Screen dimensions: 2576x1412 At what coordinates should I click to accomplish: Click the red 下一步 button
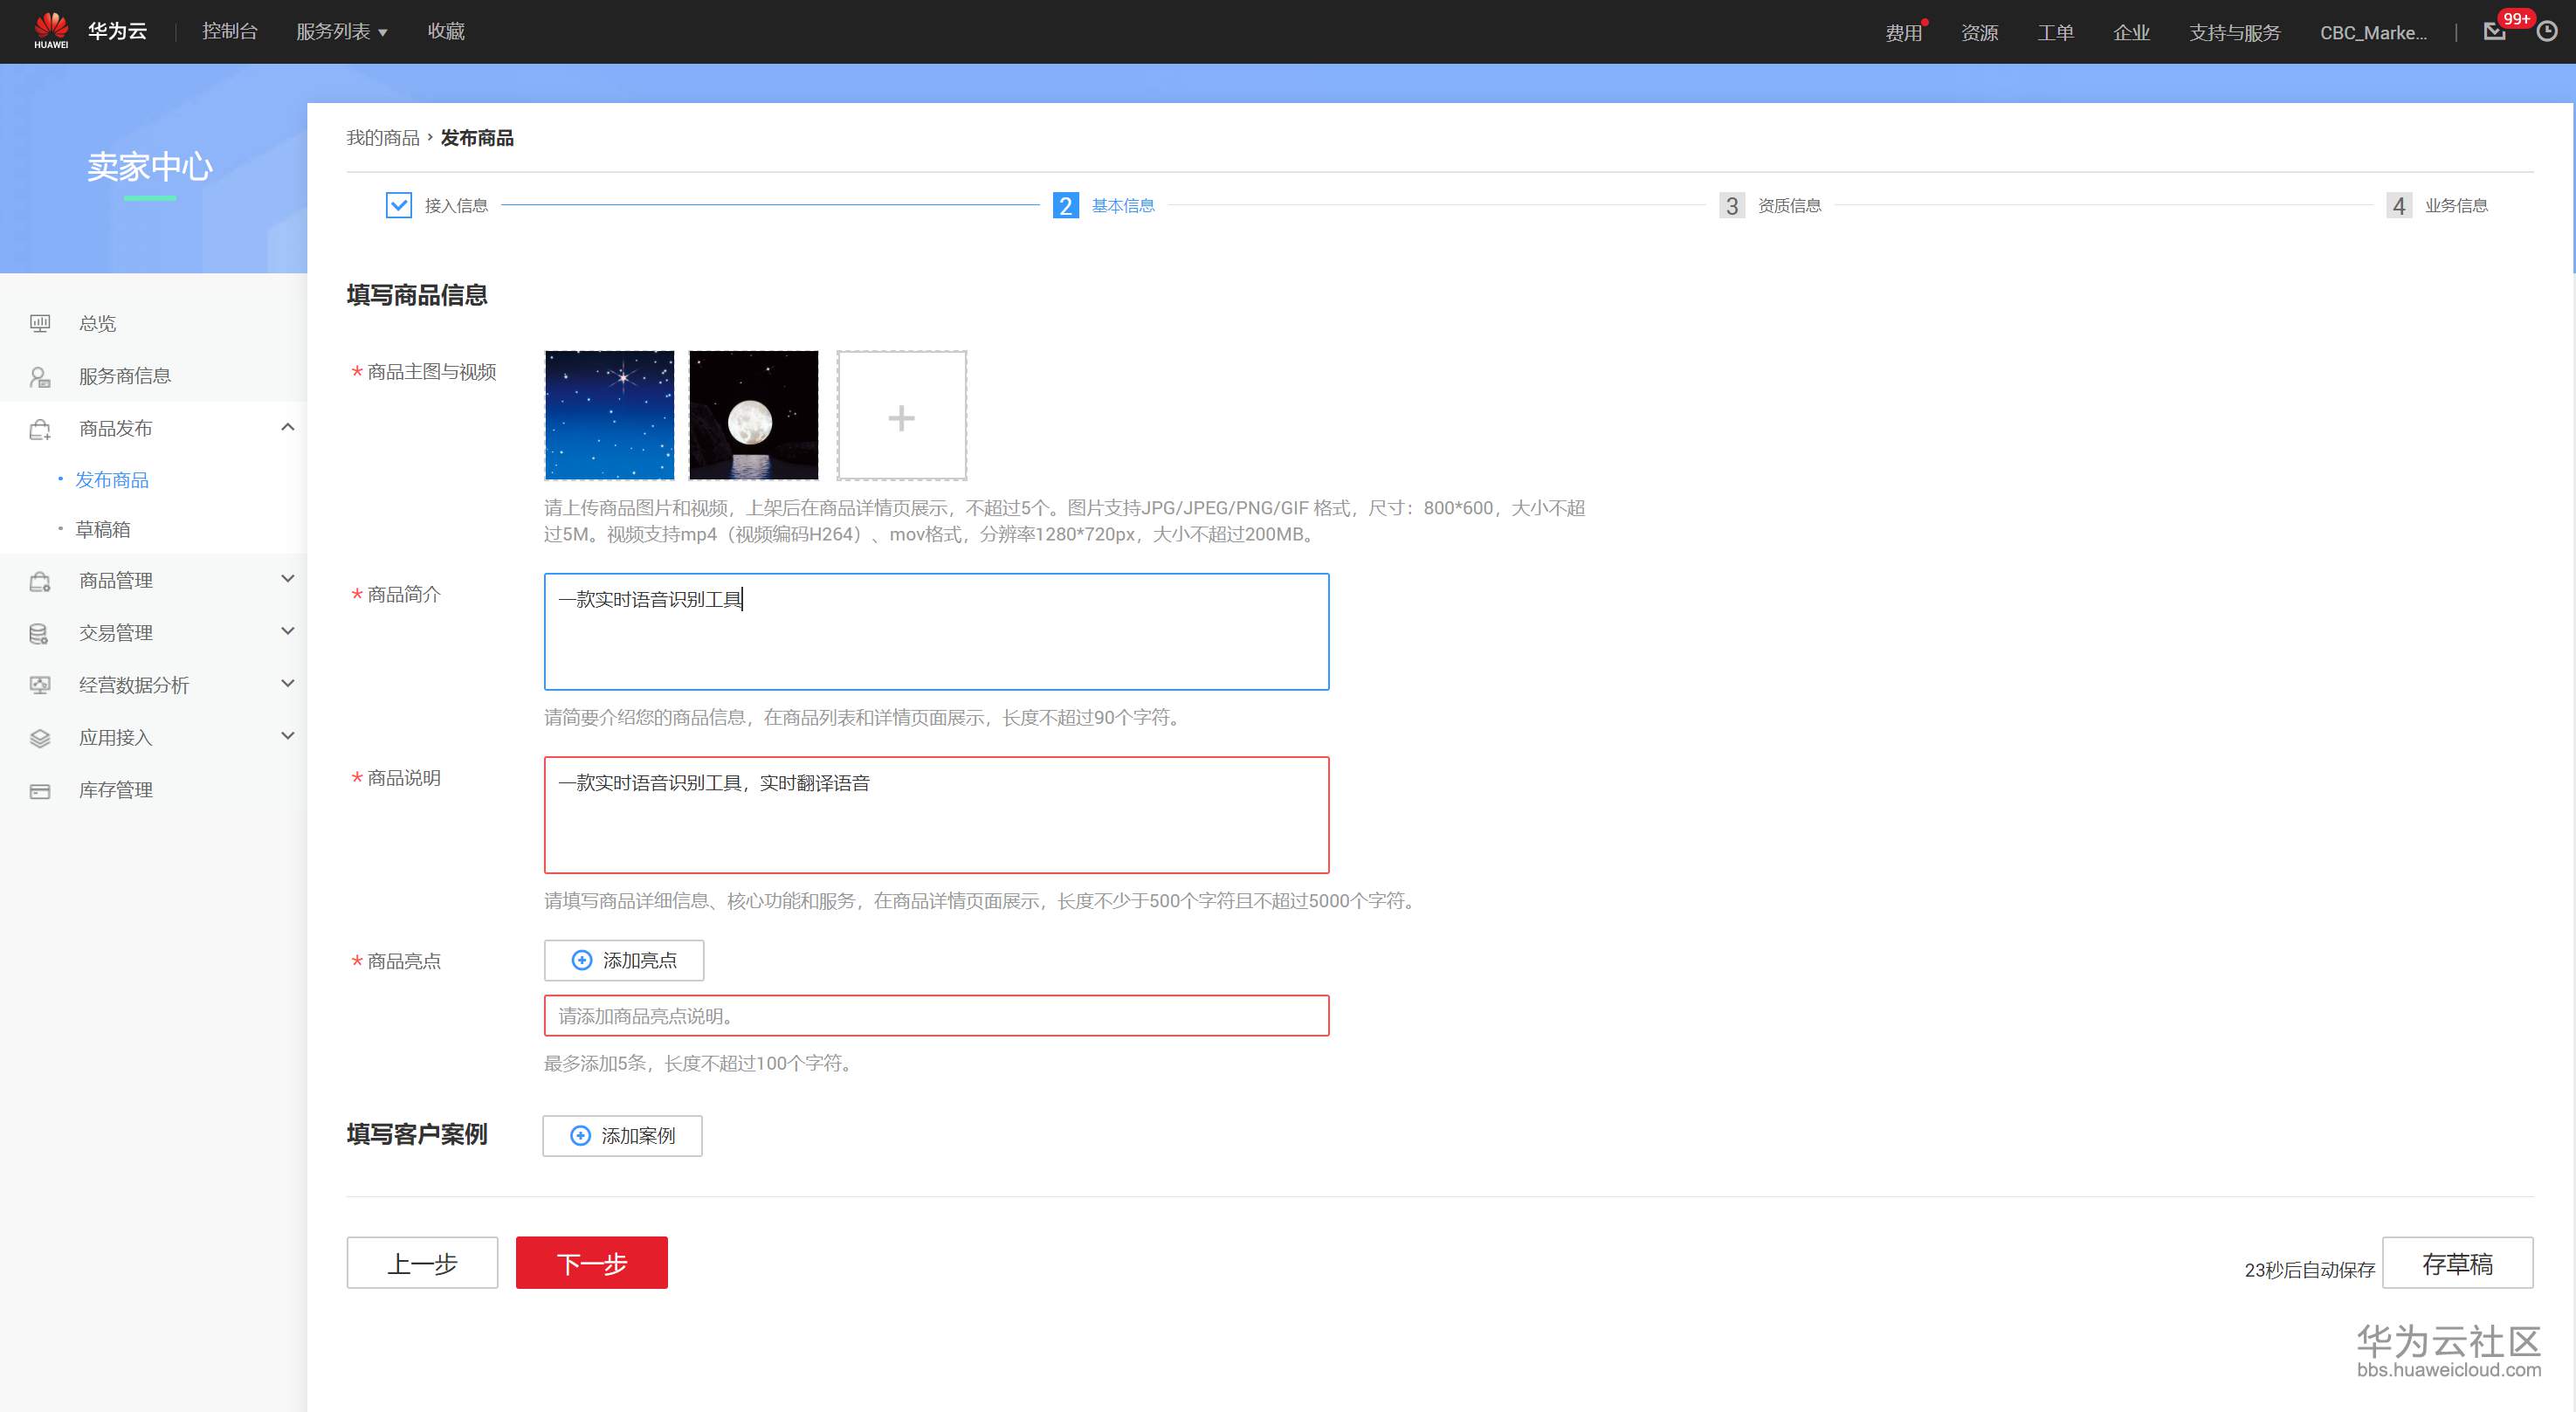click(x=591, y=1262)
